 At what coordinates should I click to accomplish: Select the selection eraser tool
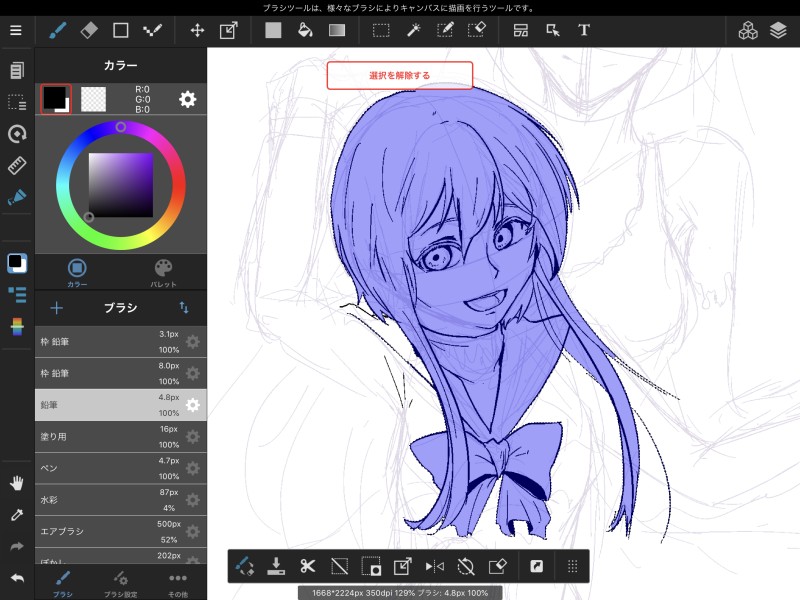477,30
